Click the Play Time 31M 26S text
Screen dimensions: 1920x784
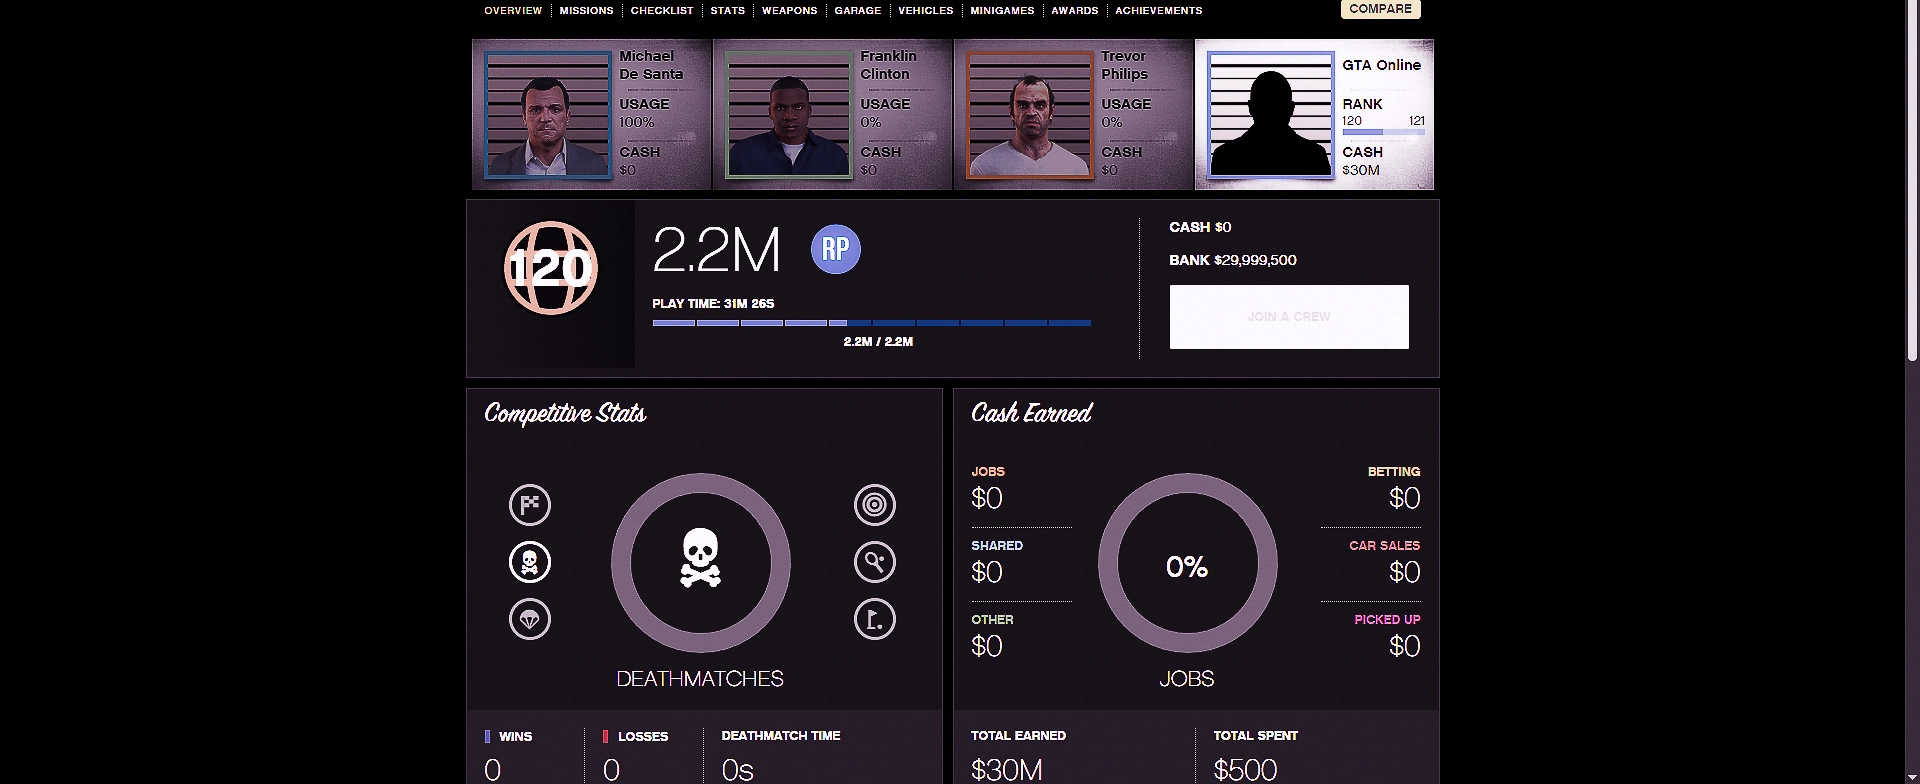713,303
